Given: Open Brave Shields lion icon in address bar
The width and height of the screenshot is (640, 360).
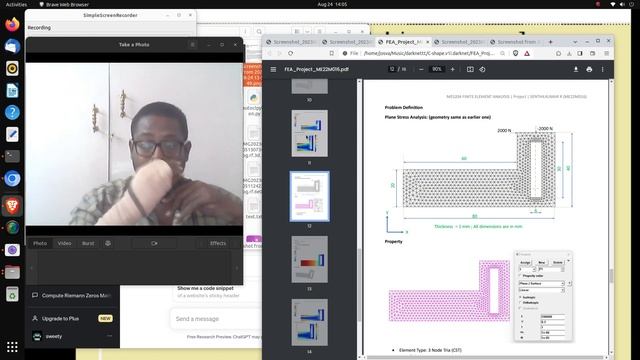Looking at the screenshot, I should coord(516,53).
